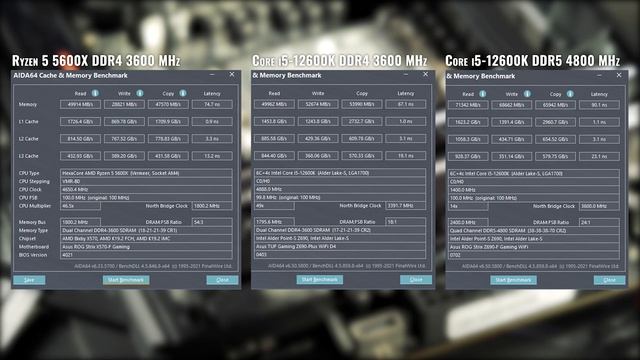Select memory copy value 65942 MB/s
This screenshot has height=360, width=640.
click(x=555, y=105)
